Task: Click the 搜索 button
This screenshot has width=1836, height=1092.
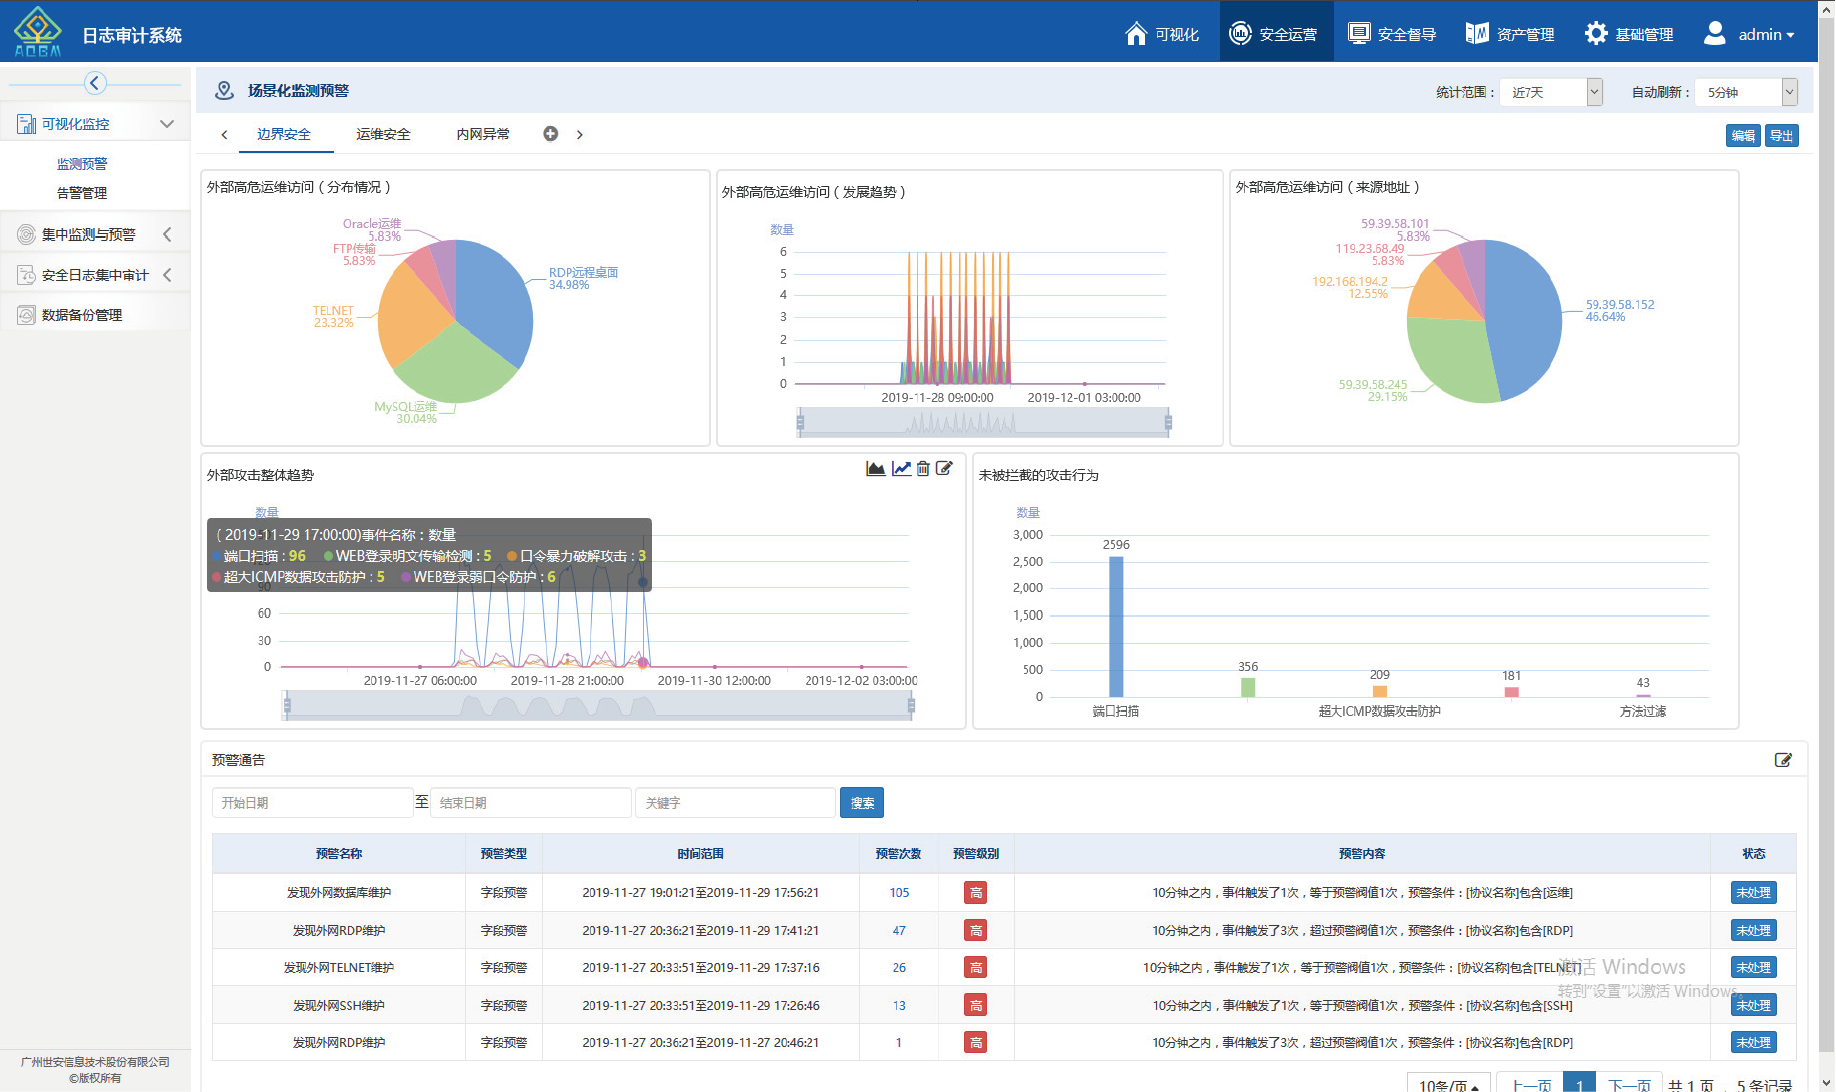Action: (x=861, y=803)
